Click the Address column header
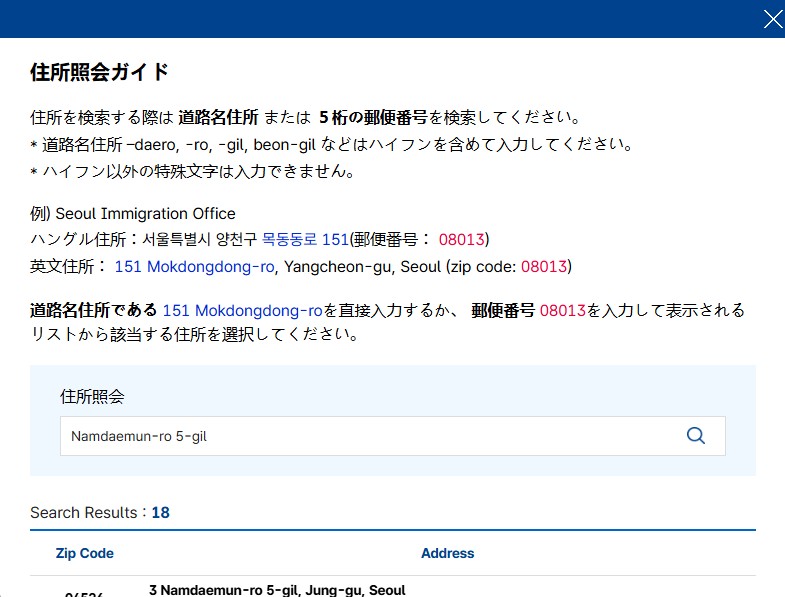785x597 pixels. (x=447, y=553)
